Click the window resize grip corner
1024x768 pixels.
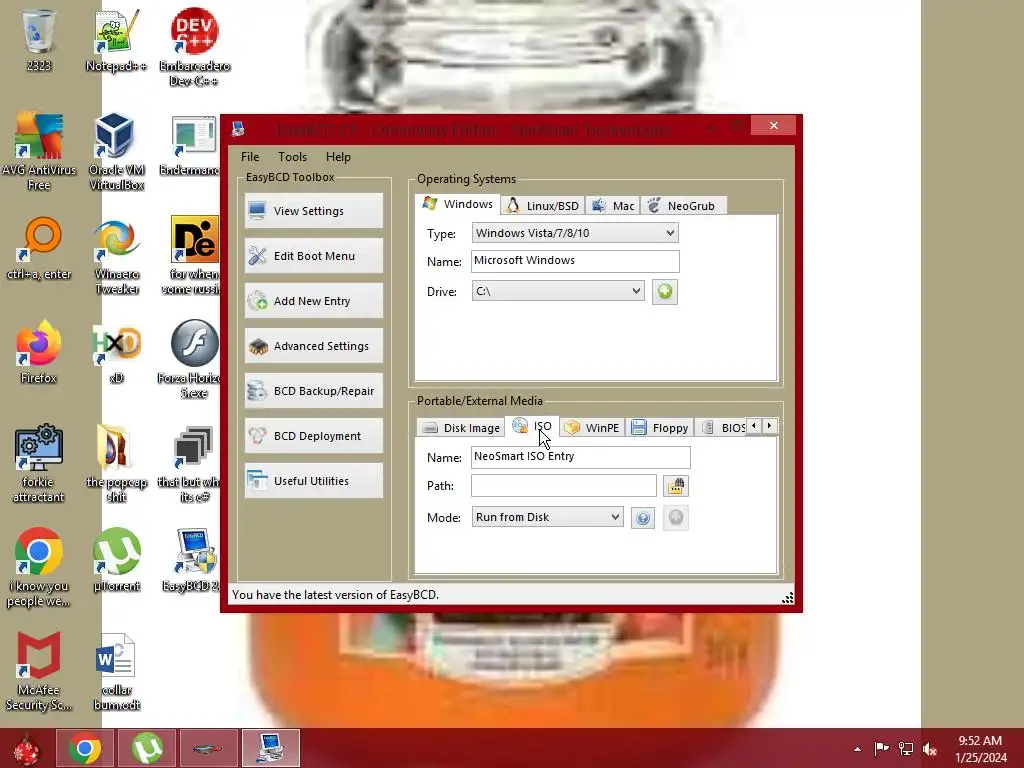tap(788, 598)
